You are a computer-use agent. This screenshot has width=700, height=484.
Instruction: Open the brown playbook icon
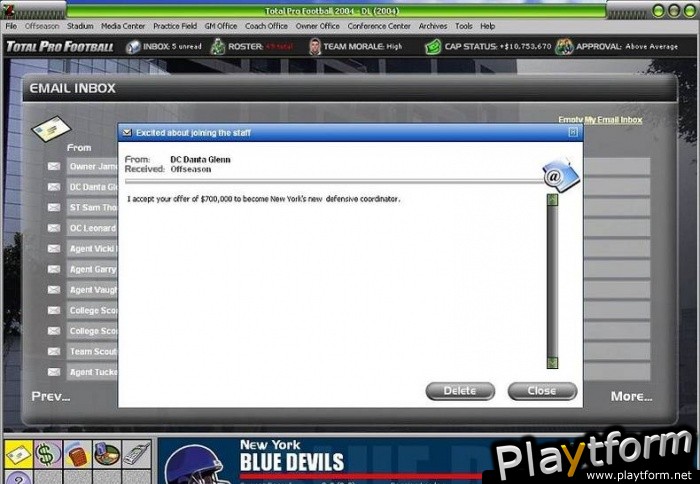[77, 455]
